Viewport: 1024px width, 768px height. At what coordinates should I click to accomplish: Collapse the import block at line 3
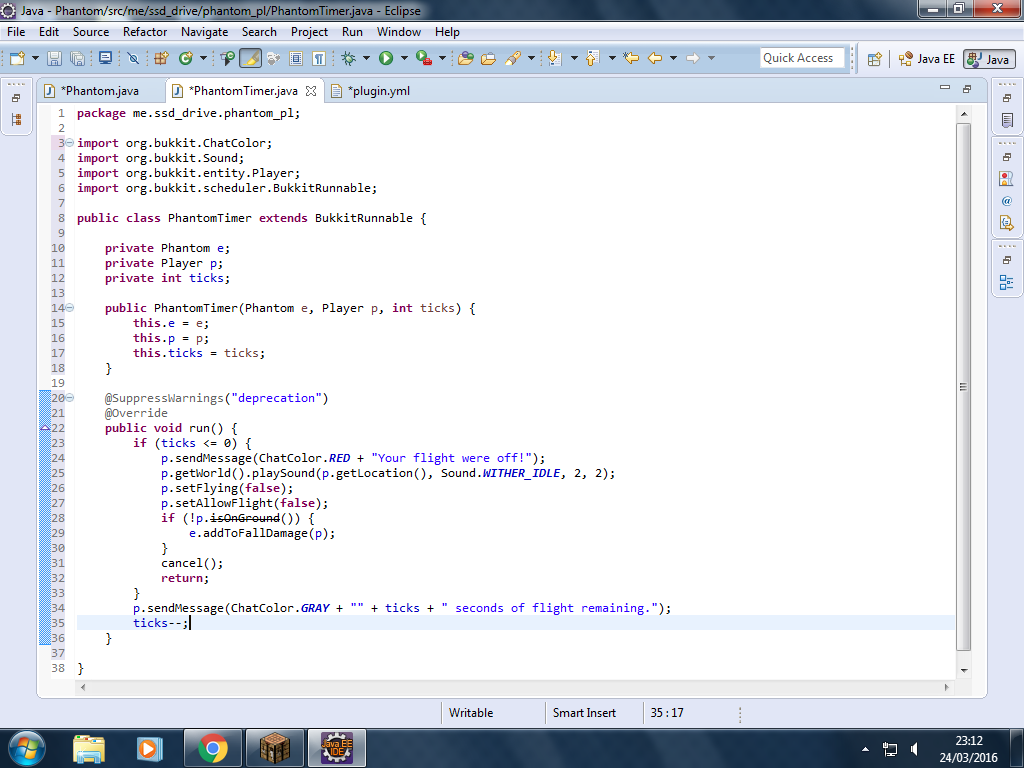(70, 143)
